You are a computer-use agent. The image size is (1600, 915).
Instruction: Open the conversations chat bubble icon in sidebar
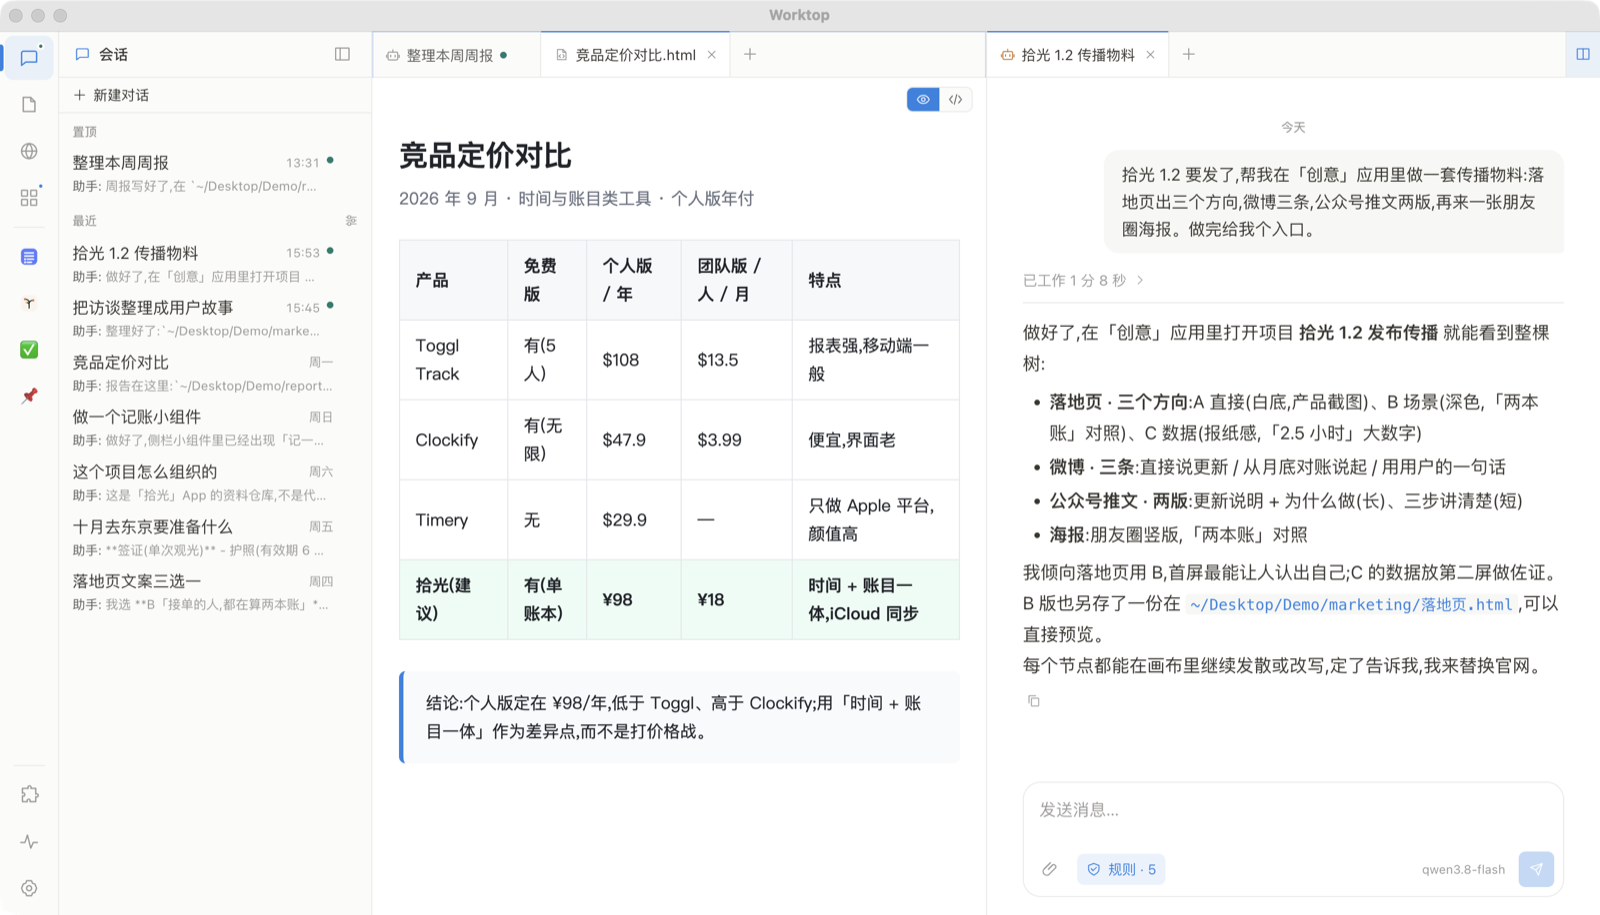29,58
